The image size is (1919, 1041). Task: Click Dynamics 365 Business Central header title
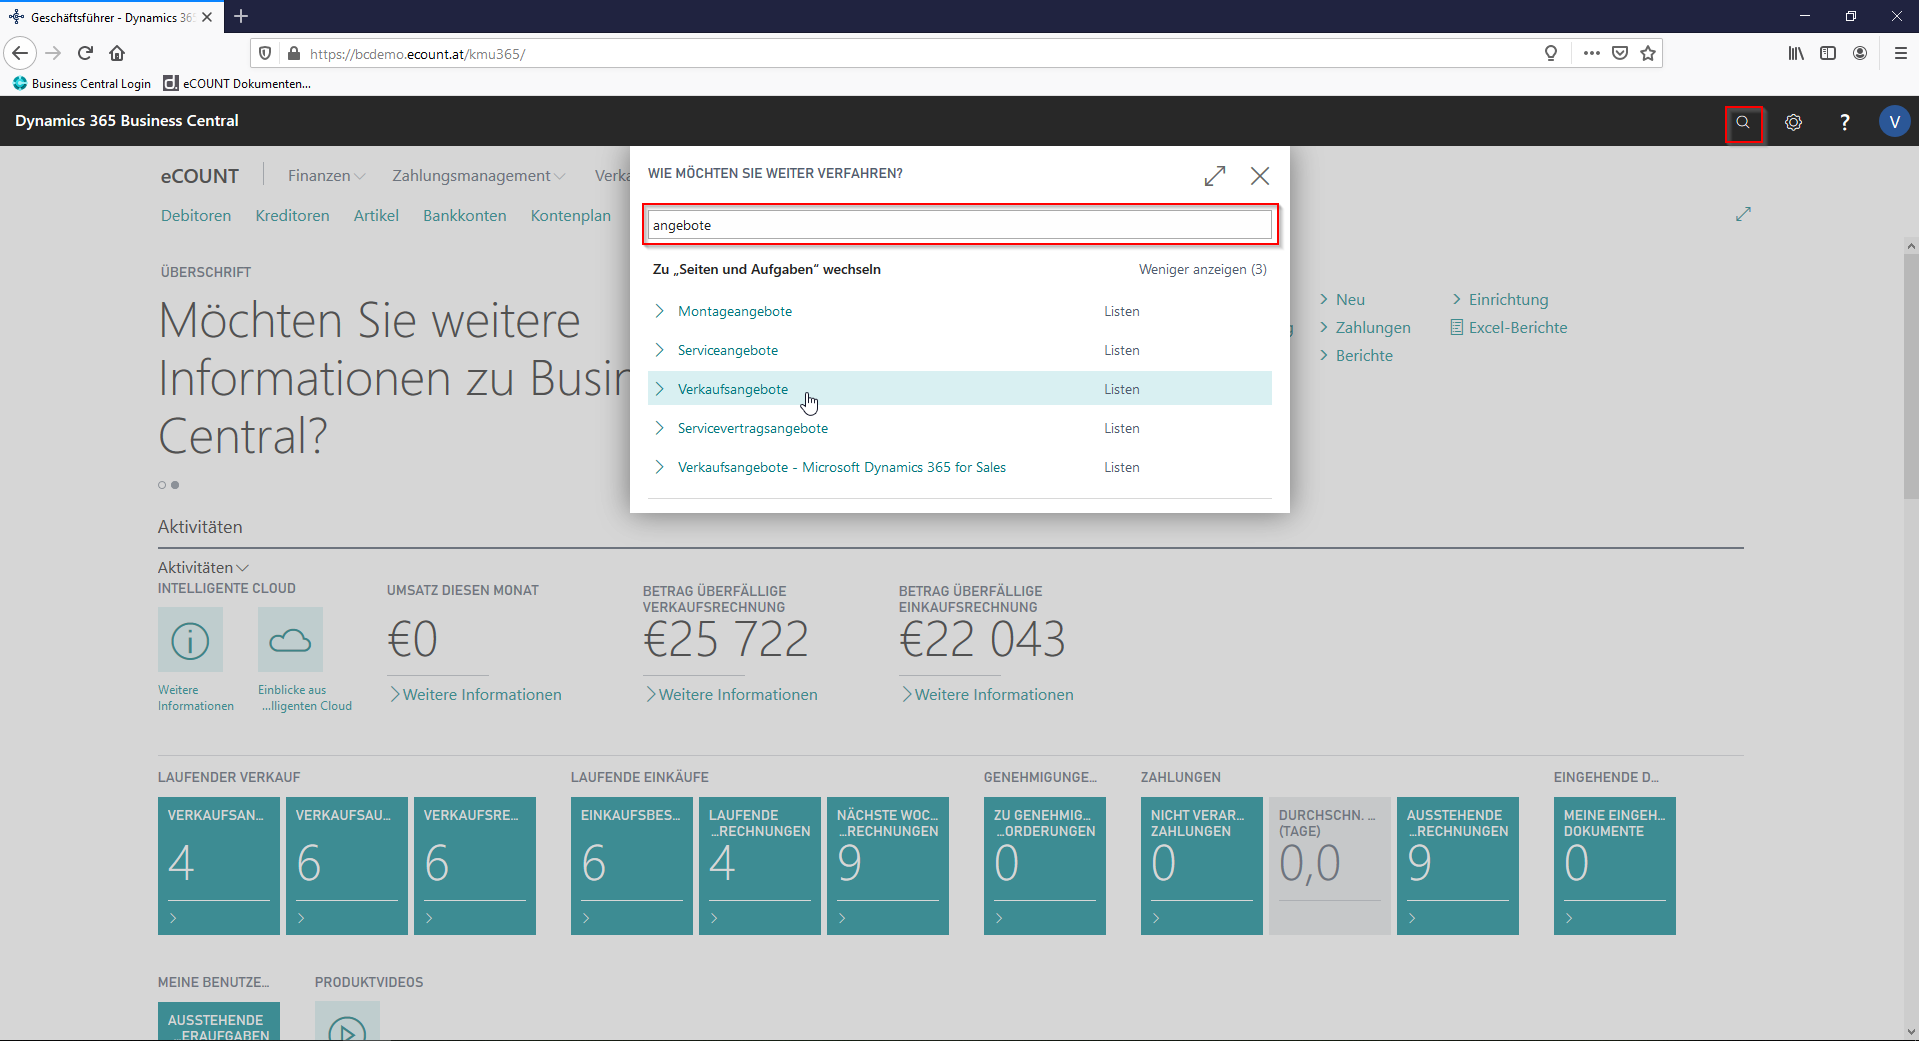pyautogui.click(x=127, y=121)
